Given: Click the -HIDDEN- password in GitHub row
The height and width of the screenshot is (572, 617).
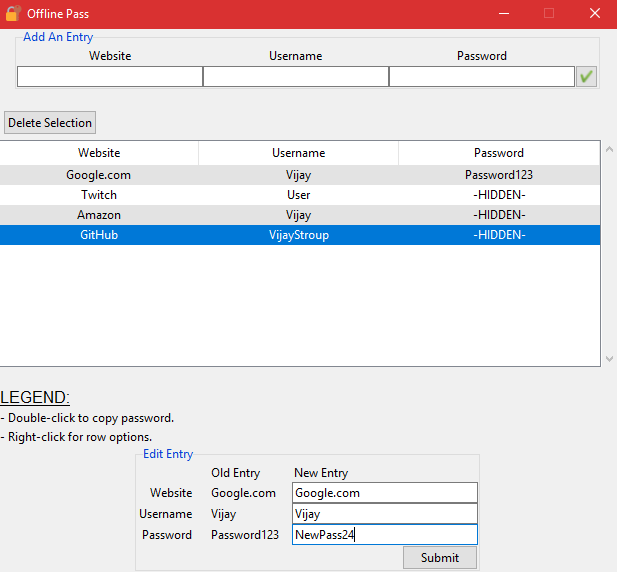Looking at the screenshot, I should [499, 235].
